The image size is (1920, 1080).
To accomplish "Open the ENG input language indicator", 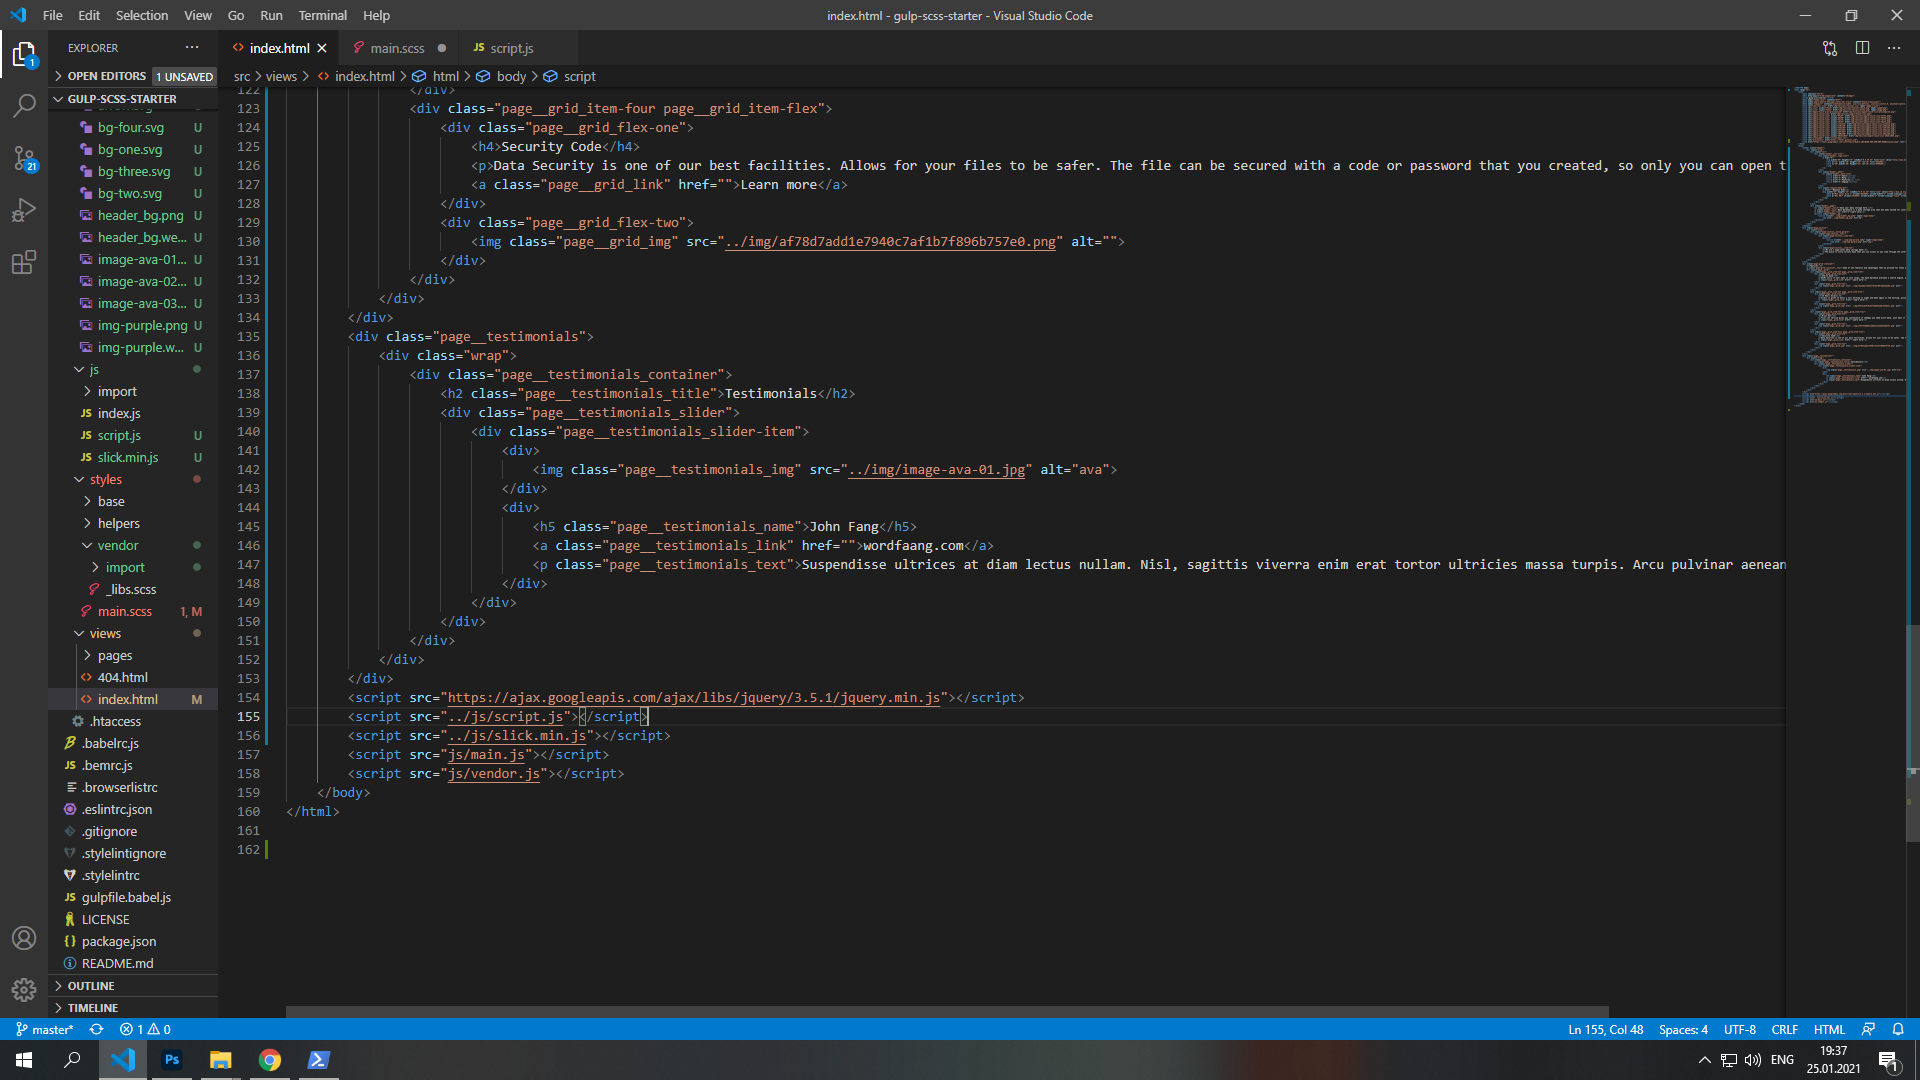I will [x=1782, y=1060].
